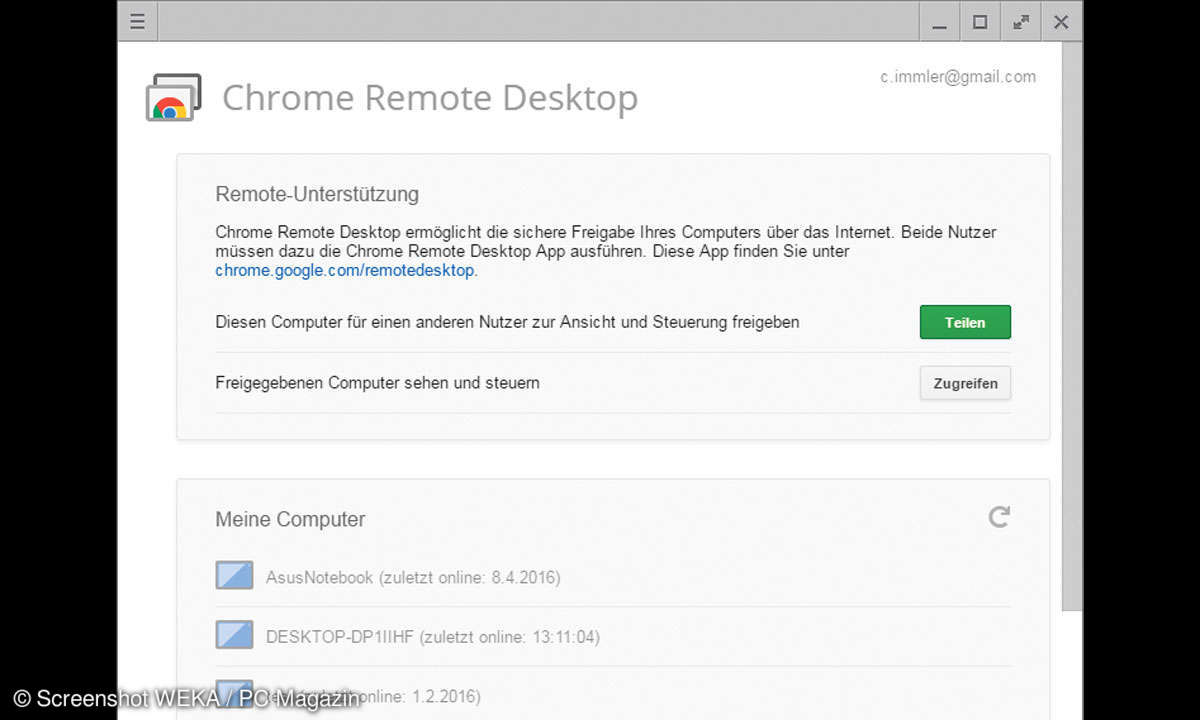The image size is (1200, 720).
Task: Click the DESKTOP-DP1IIHF computer icon
Action: 234,635
